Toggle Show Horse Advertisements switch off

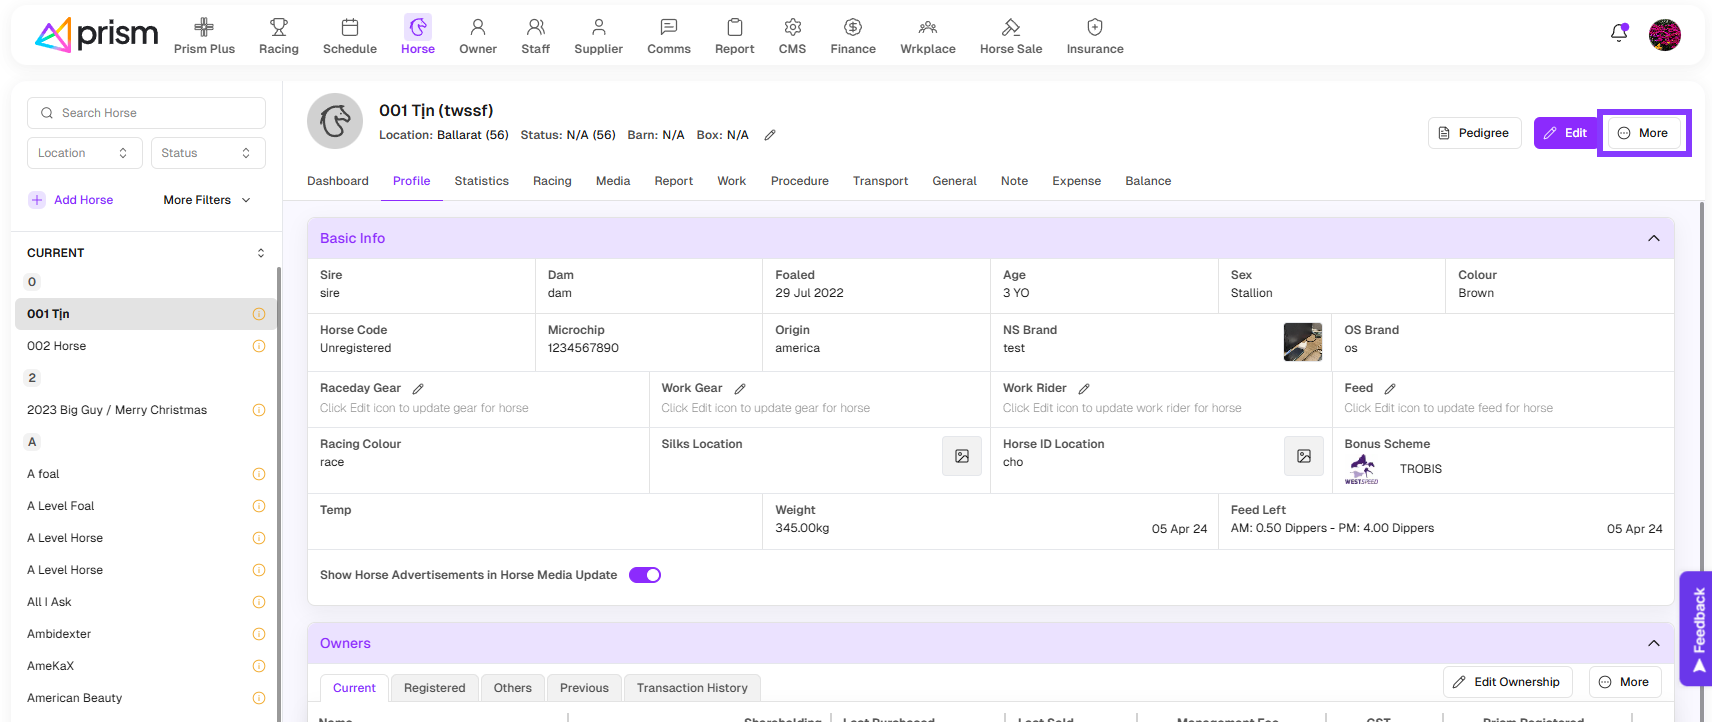(645, 575)
